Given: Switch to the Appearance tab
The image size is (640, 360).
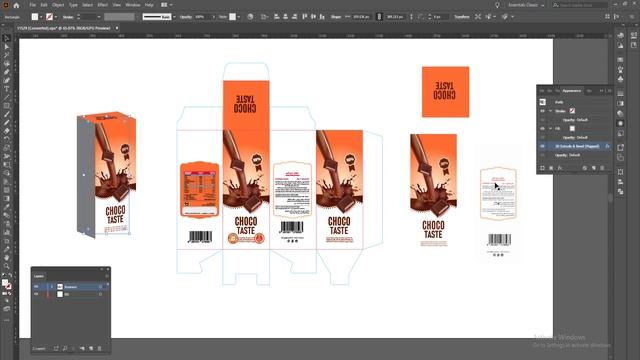Looking at the screenshot, I should click(571, 91).
